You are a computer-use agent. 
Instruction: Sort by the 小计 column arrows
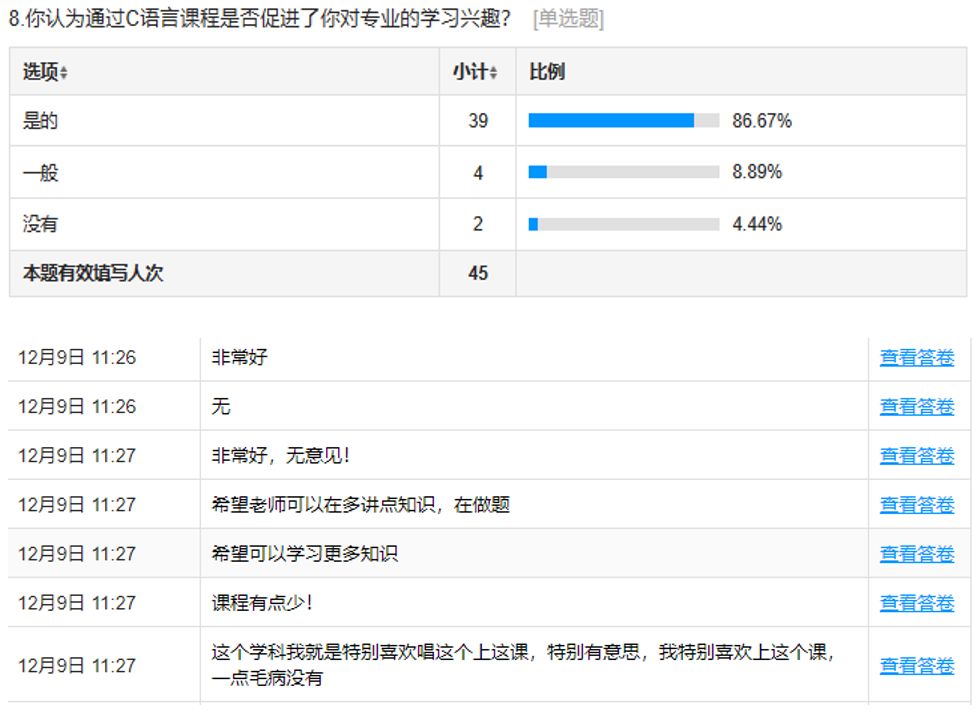click(x=494, y=73)
